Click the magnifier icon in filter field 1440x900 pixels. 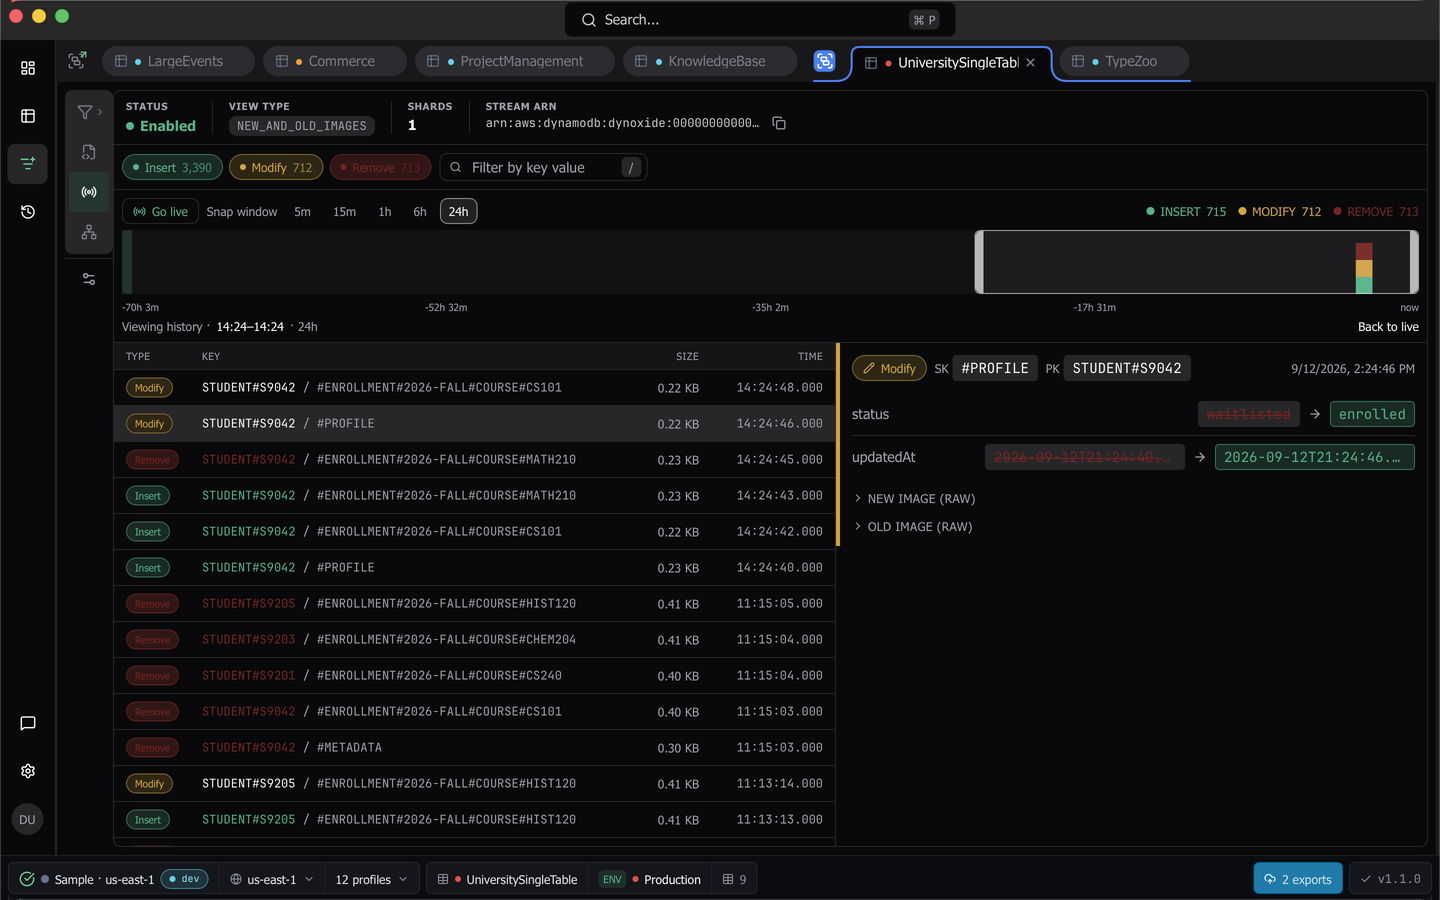click(456, 167)
